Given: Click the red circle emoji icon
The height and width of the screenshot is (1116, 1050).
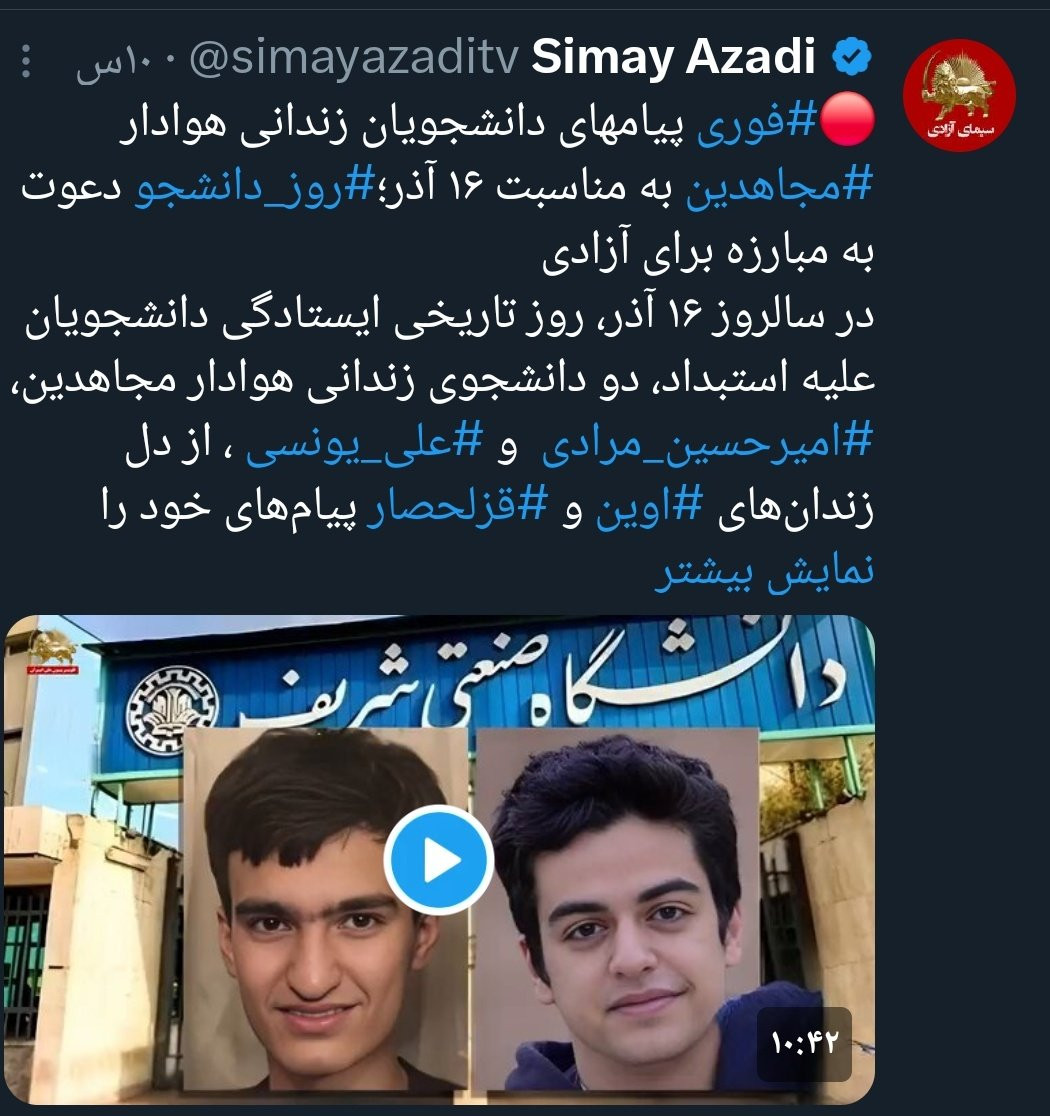Looking at the screenshot, I should (x=847, y=120).
